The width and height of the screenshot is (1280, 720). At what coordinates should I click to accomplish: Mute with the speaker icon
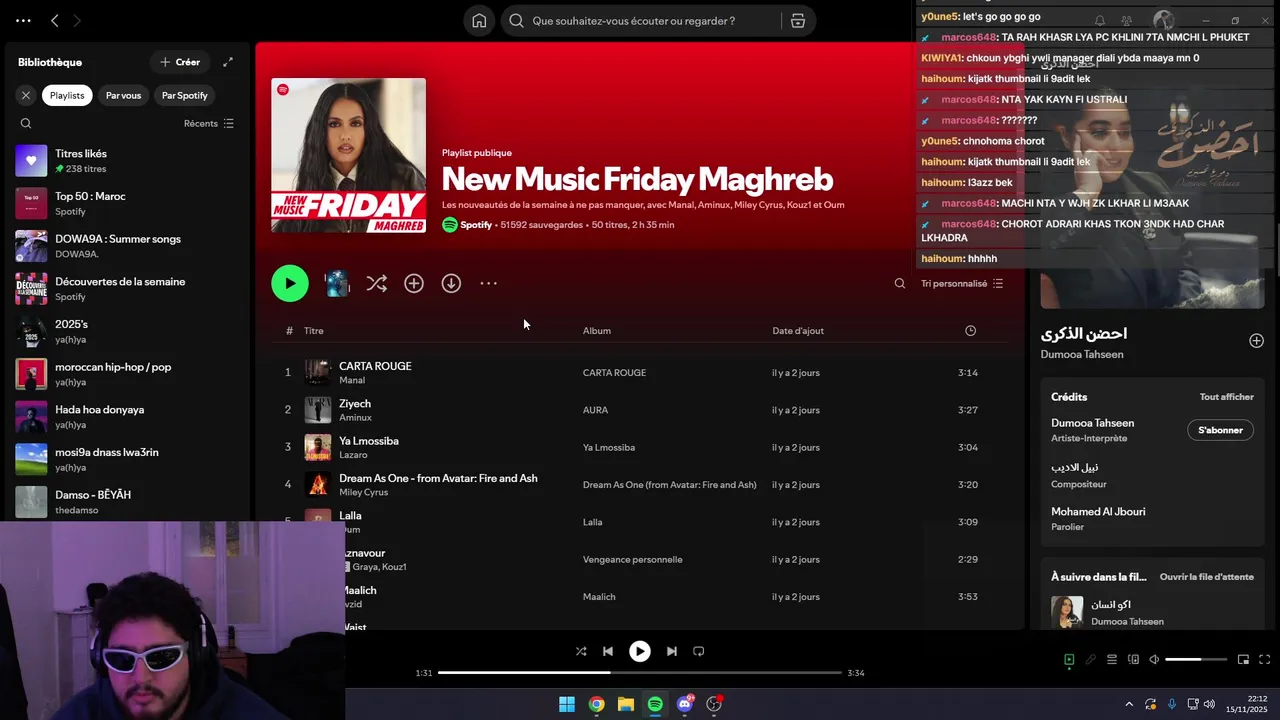coord(1154,660)
